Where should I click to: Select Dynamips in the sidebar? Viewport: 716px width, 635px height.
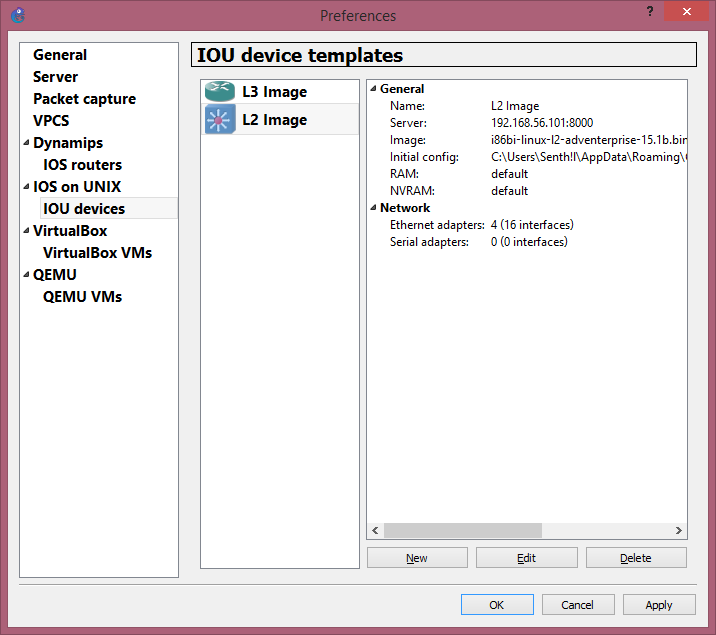(68, 142)
